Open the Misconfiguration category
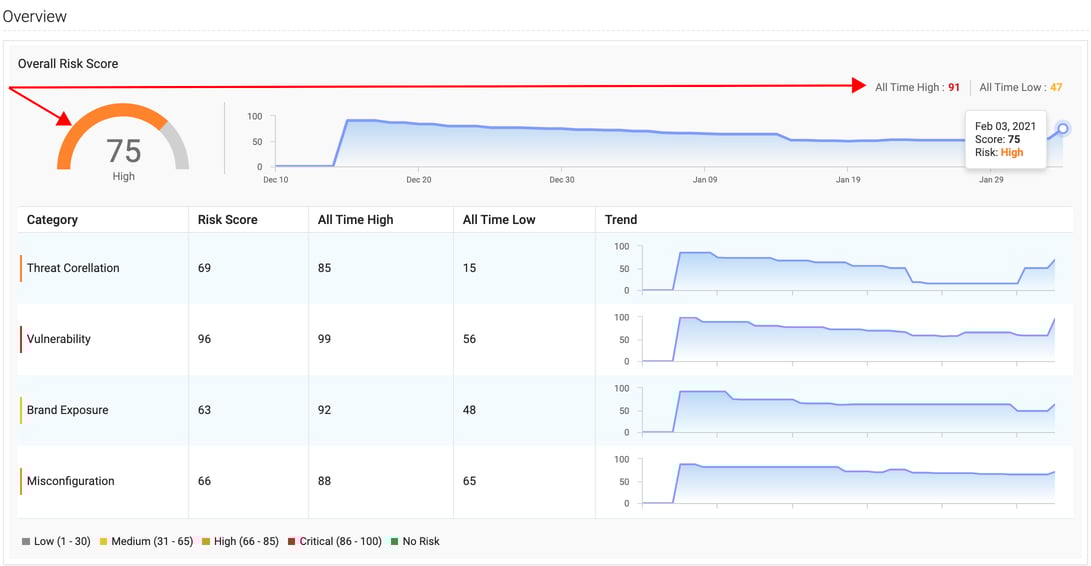The image size is (1091, 566). tap(71, 481)
